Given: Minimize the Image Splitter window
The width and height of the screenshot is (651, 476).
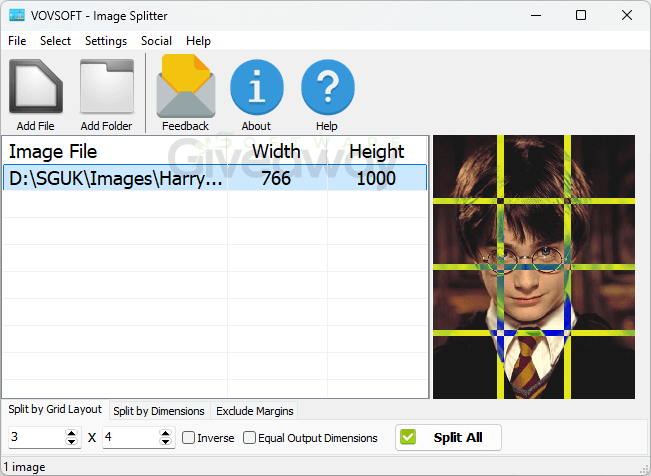Looking at the screenshot, I should click(x=536, y=15).
